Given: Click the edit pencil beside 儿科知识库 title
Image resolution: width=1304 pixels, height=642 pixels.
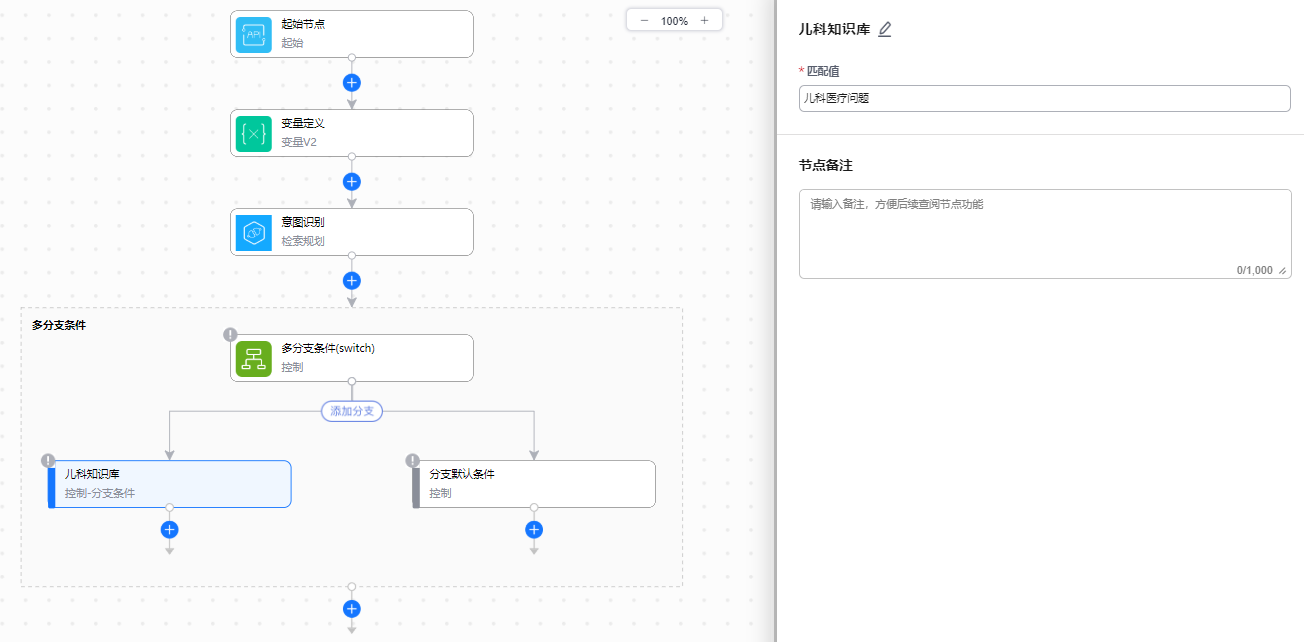Looking at the screenshot, I should pos(884,30).
